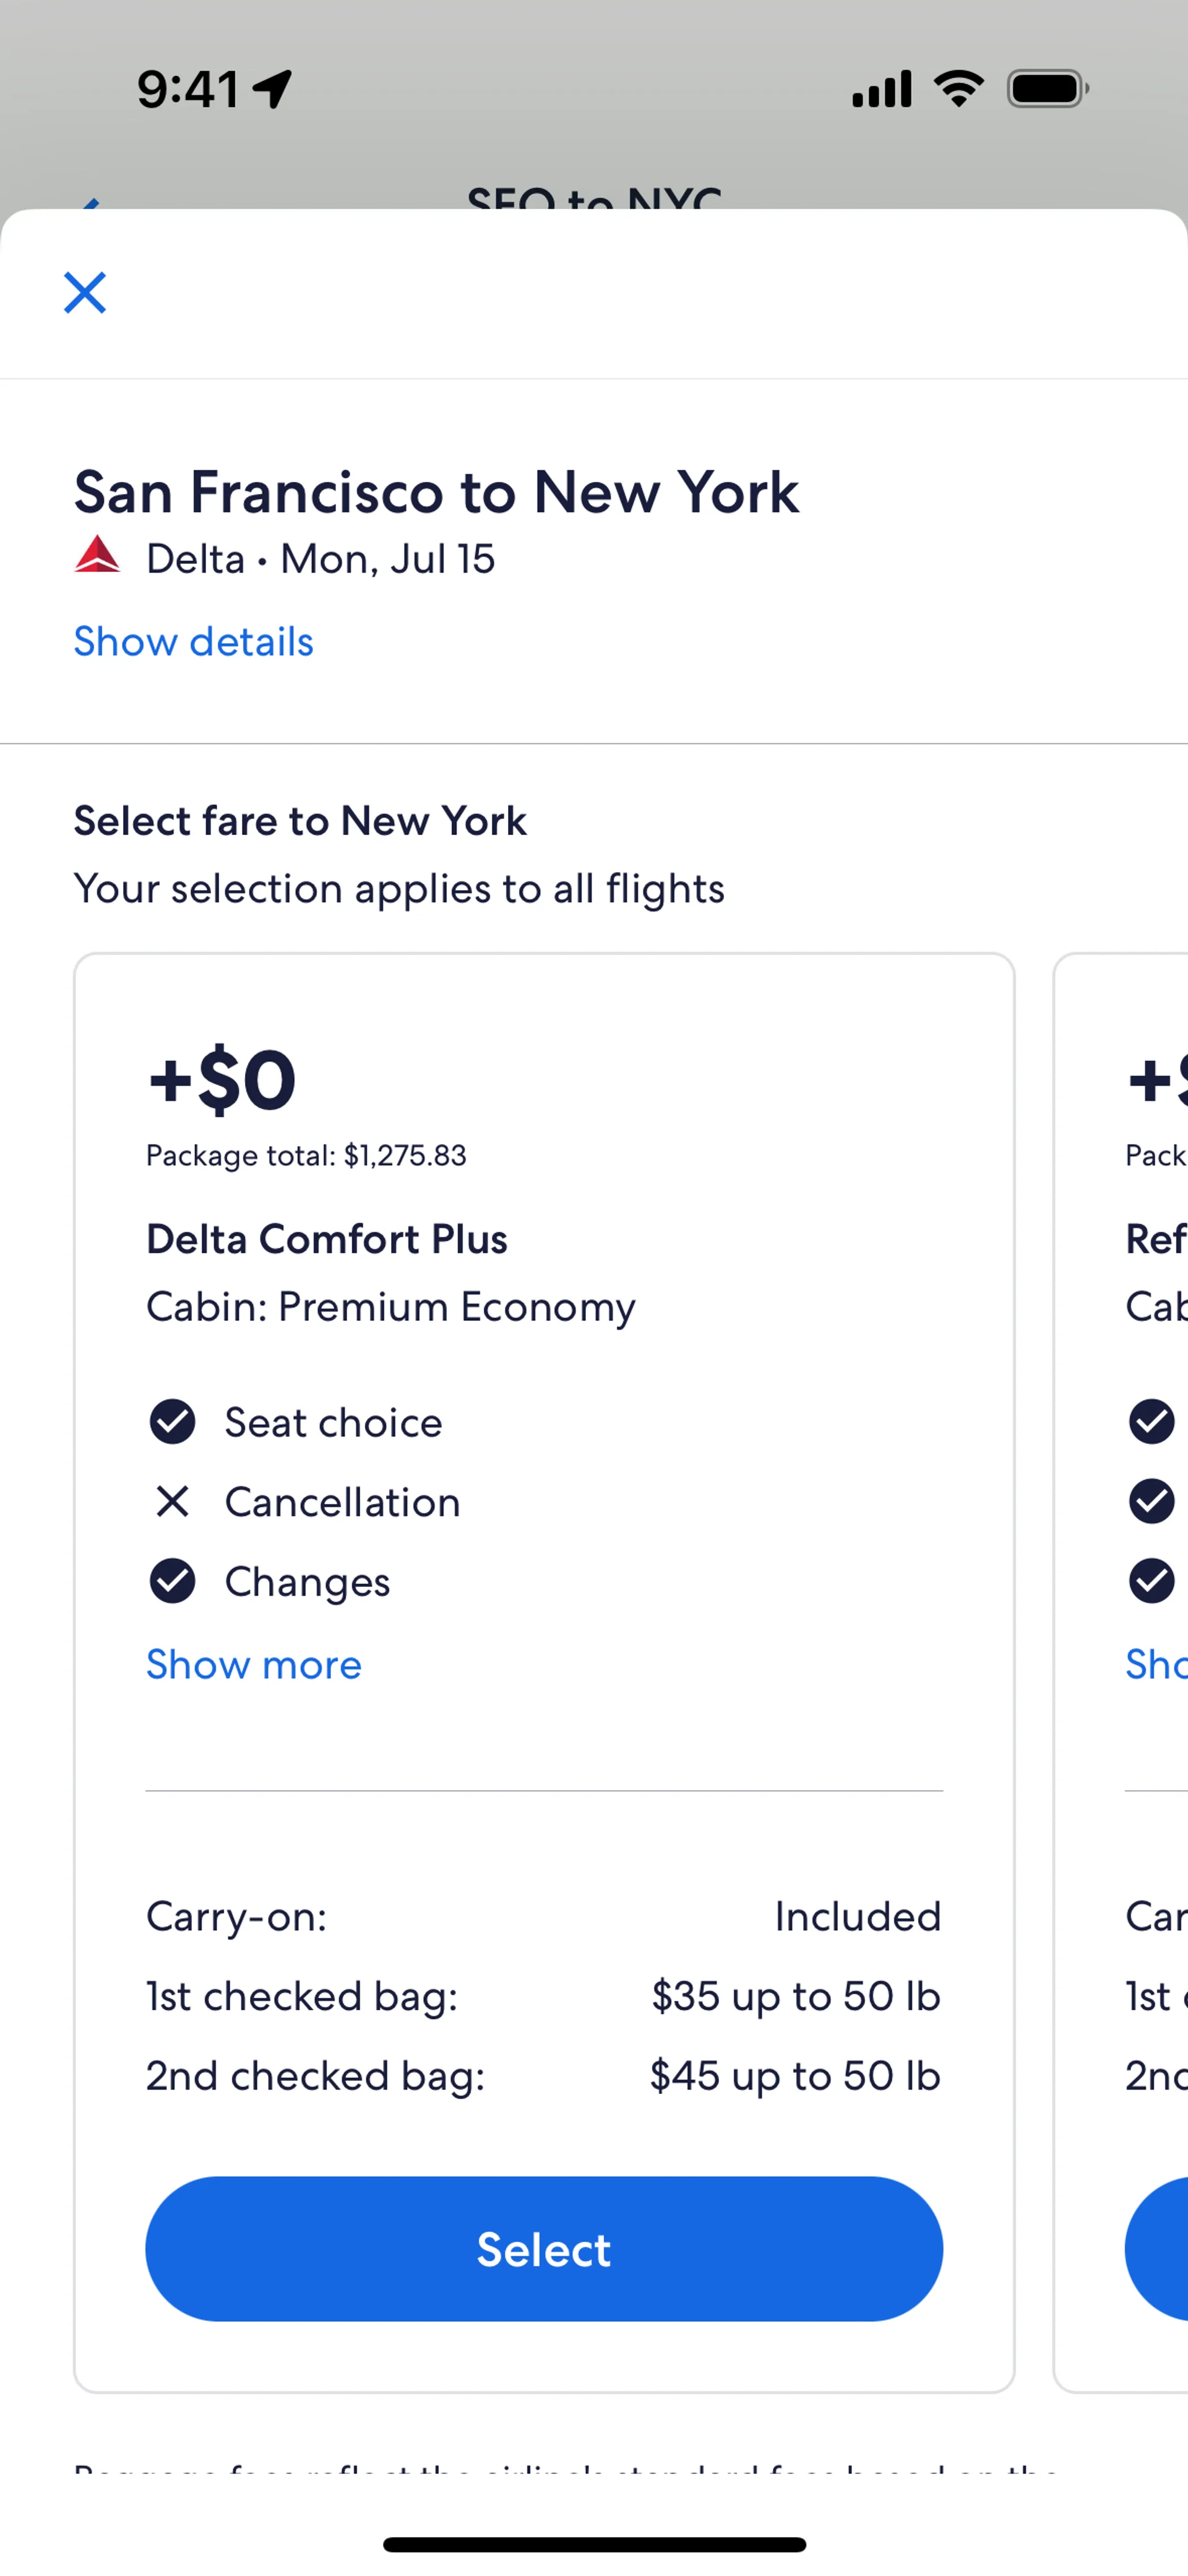1188x2576 pixels.
Task: Tap the Seat choice checkmark icon
Action: tap(172, 1421)
